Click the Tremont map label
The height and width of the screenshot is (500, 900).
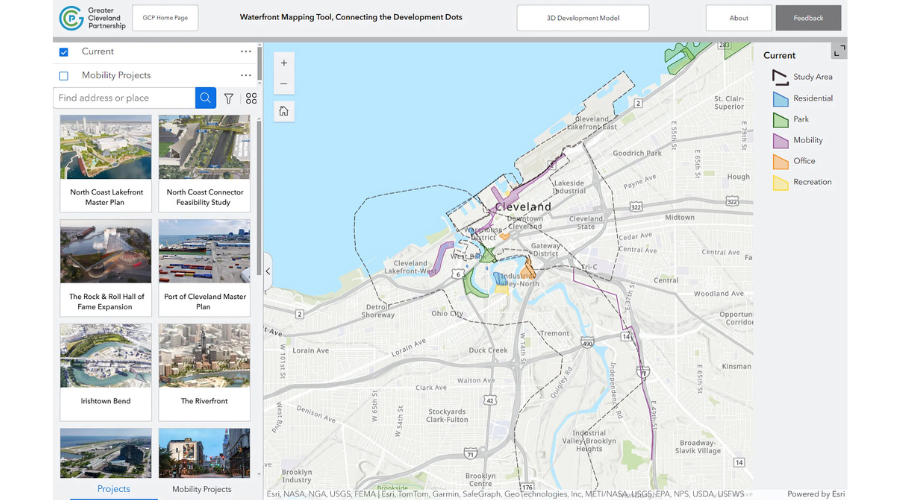click(554, 334)
